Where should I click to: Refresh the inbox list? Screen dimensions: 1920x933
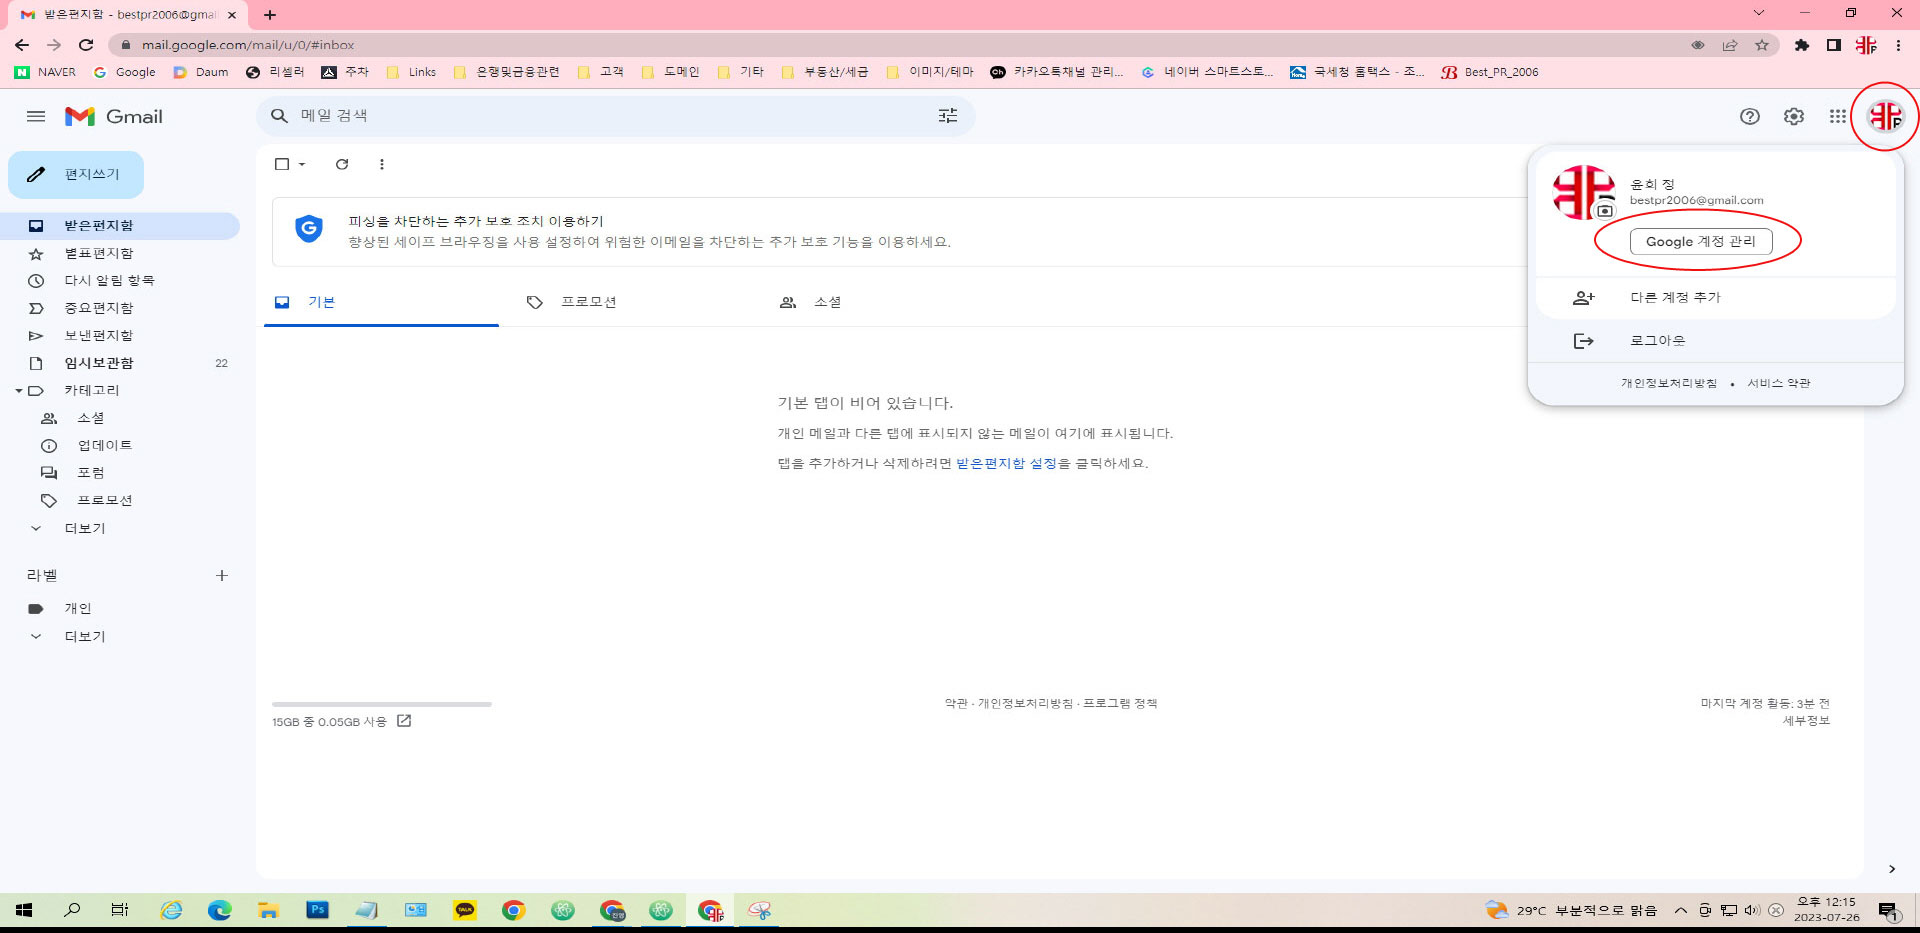pyautogui.click(x=342, y=164)
